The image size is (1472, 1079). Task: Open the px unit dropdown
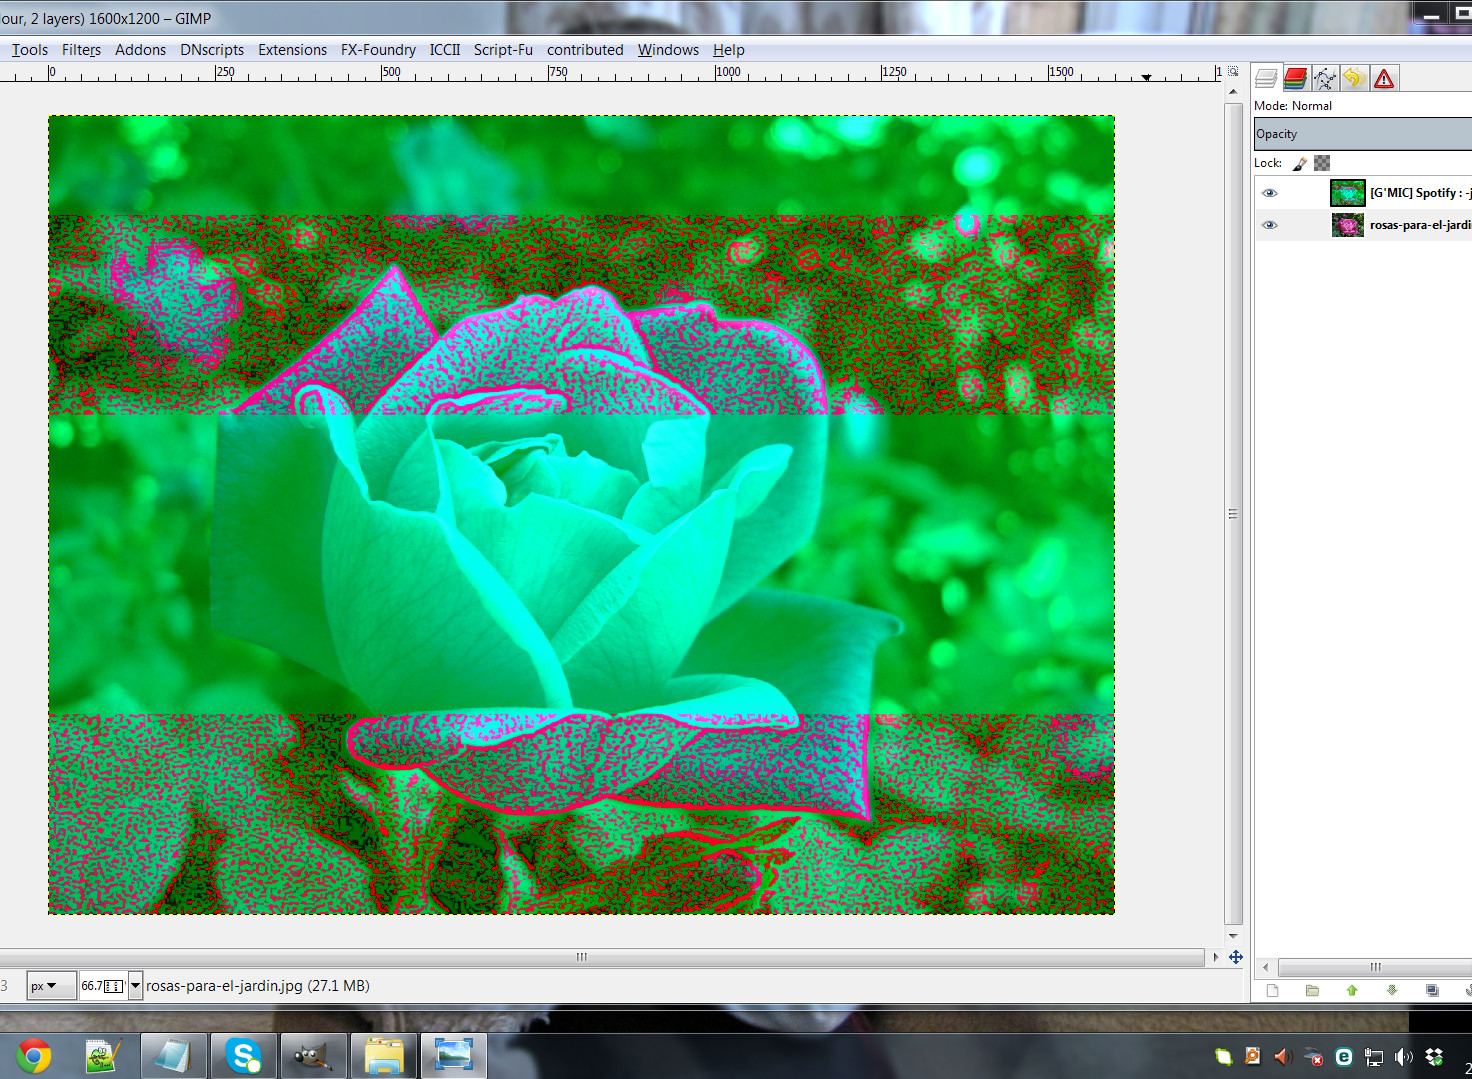(51, 986)
